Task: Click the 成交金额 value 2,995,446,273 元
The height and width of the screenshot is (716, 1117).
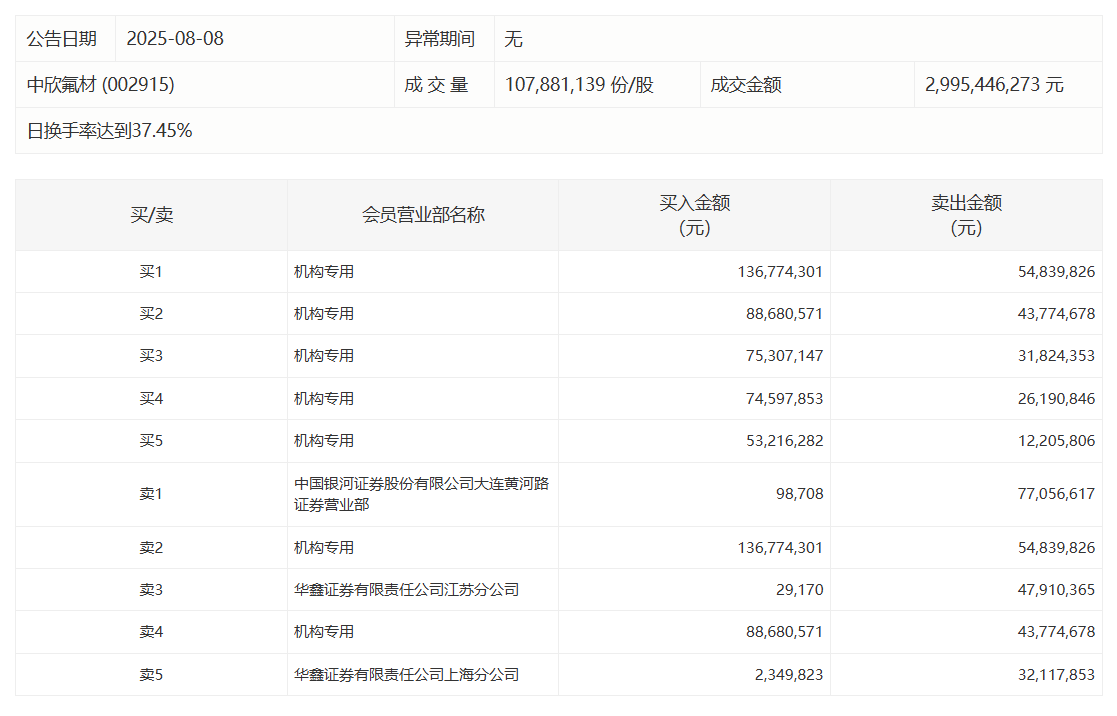Action: point(994,85)
